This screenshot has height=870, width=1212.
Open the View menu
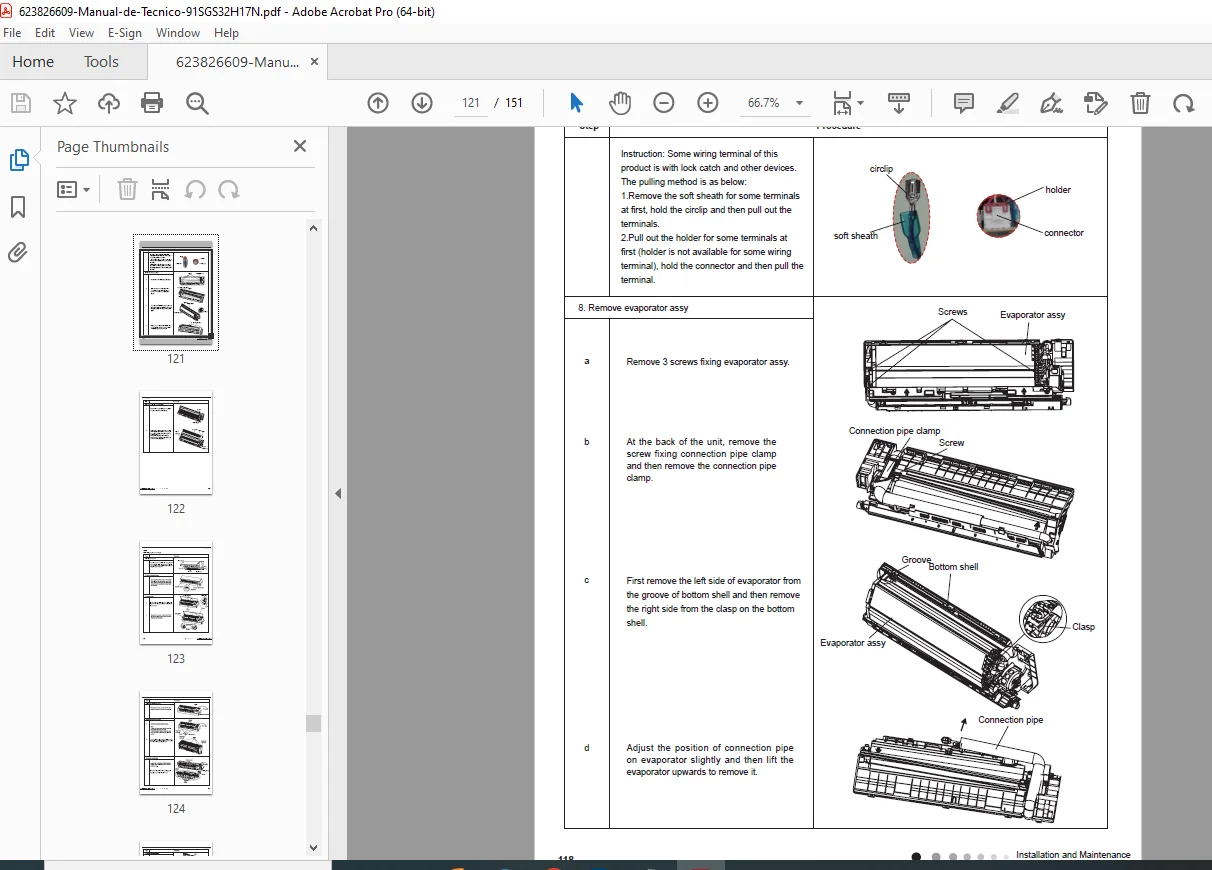pos(82,33)
